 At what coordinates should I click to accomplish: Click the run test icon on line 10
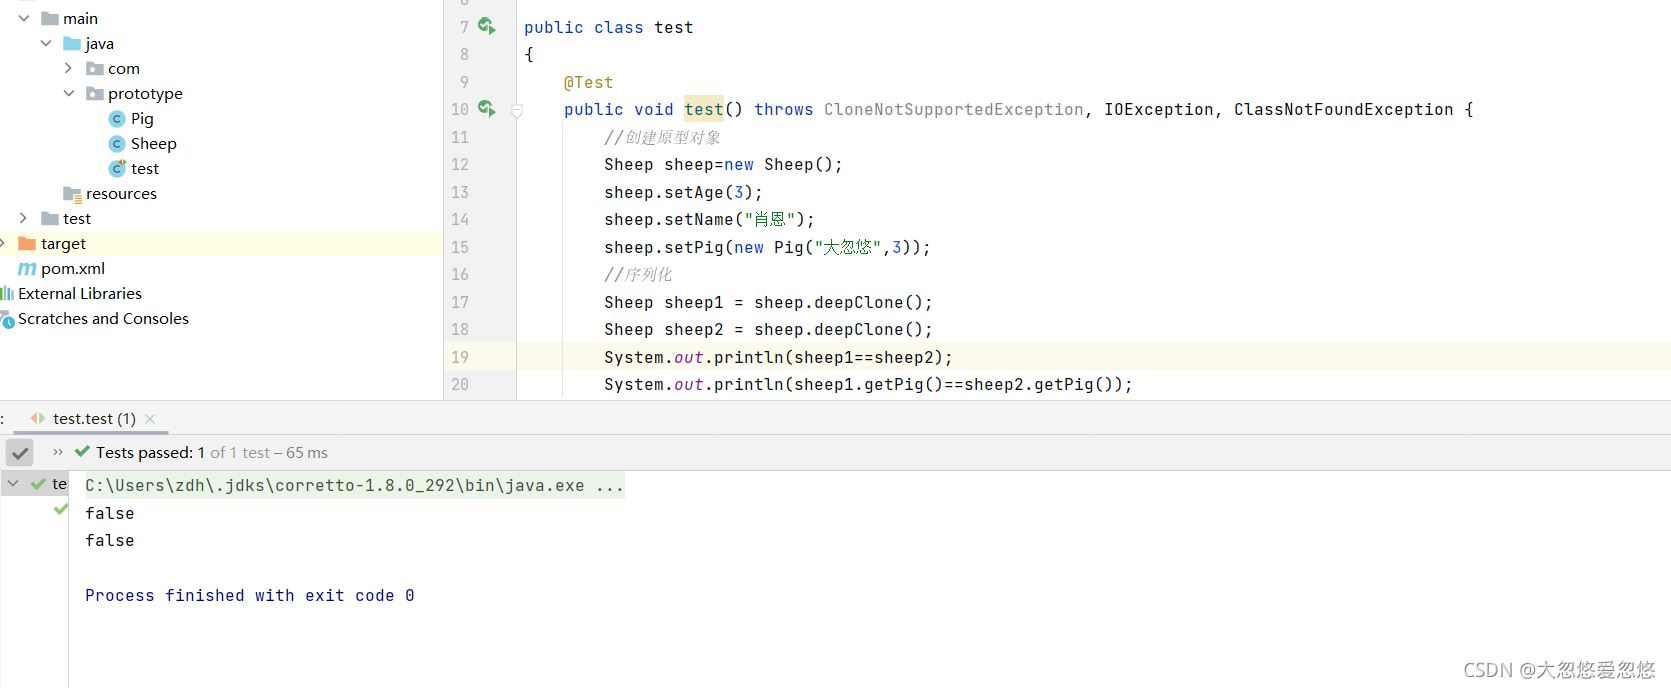(x=486, y=108)
